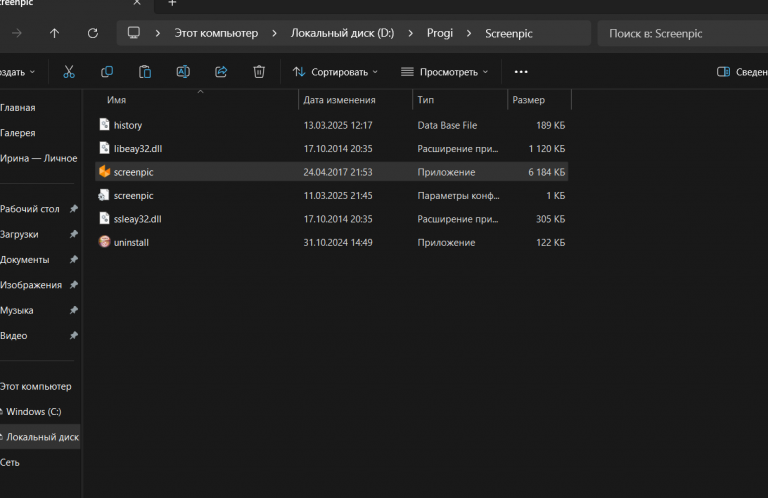
Task: Select Сеть in navigation pane
Action: pos(10,462)
